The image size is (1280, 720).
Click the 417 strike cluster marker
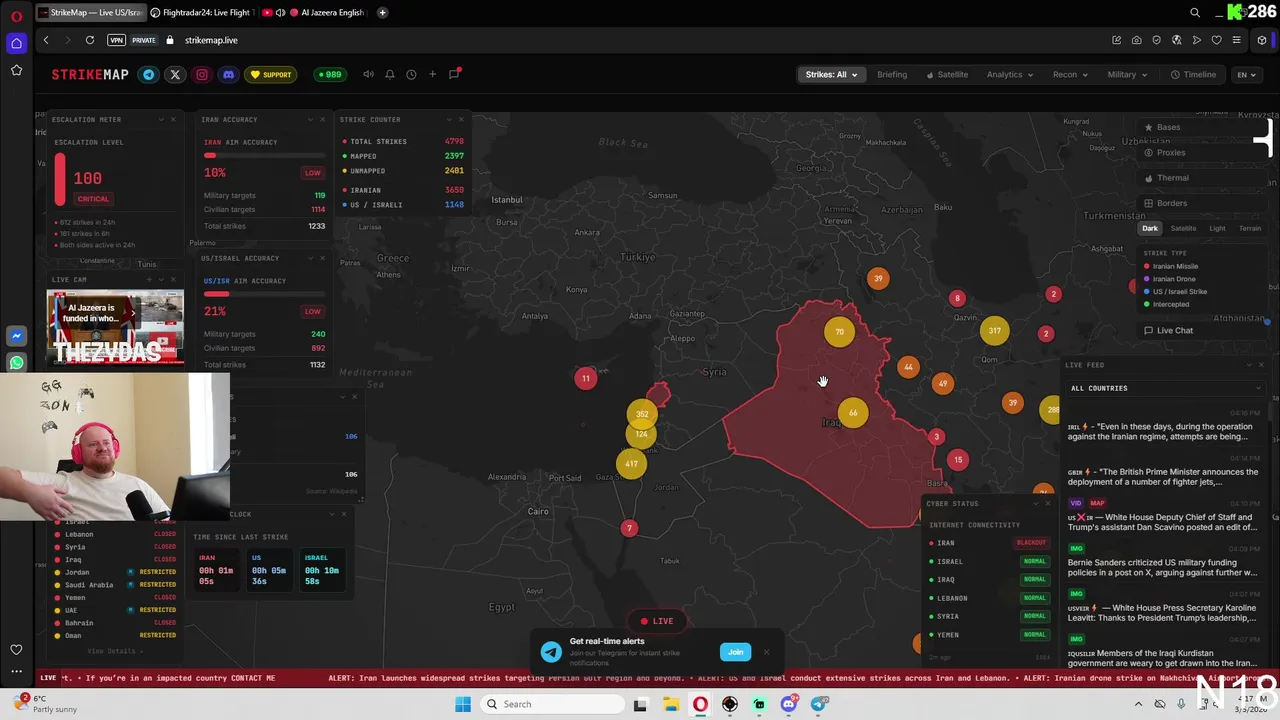631,463
